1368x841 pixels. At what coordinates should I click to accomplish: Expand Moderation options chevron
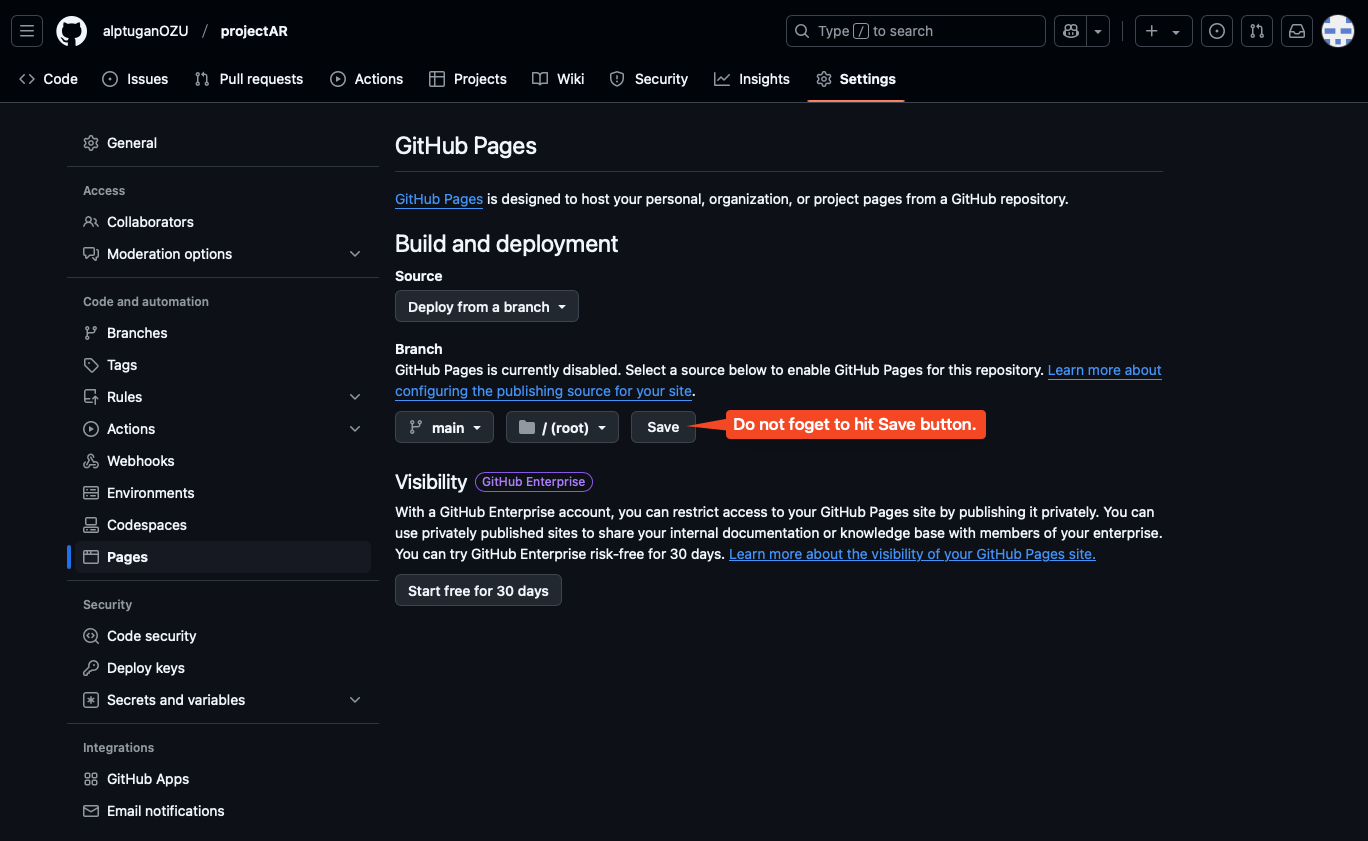(x=355, y=254)
